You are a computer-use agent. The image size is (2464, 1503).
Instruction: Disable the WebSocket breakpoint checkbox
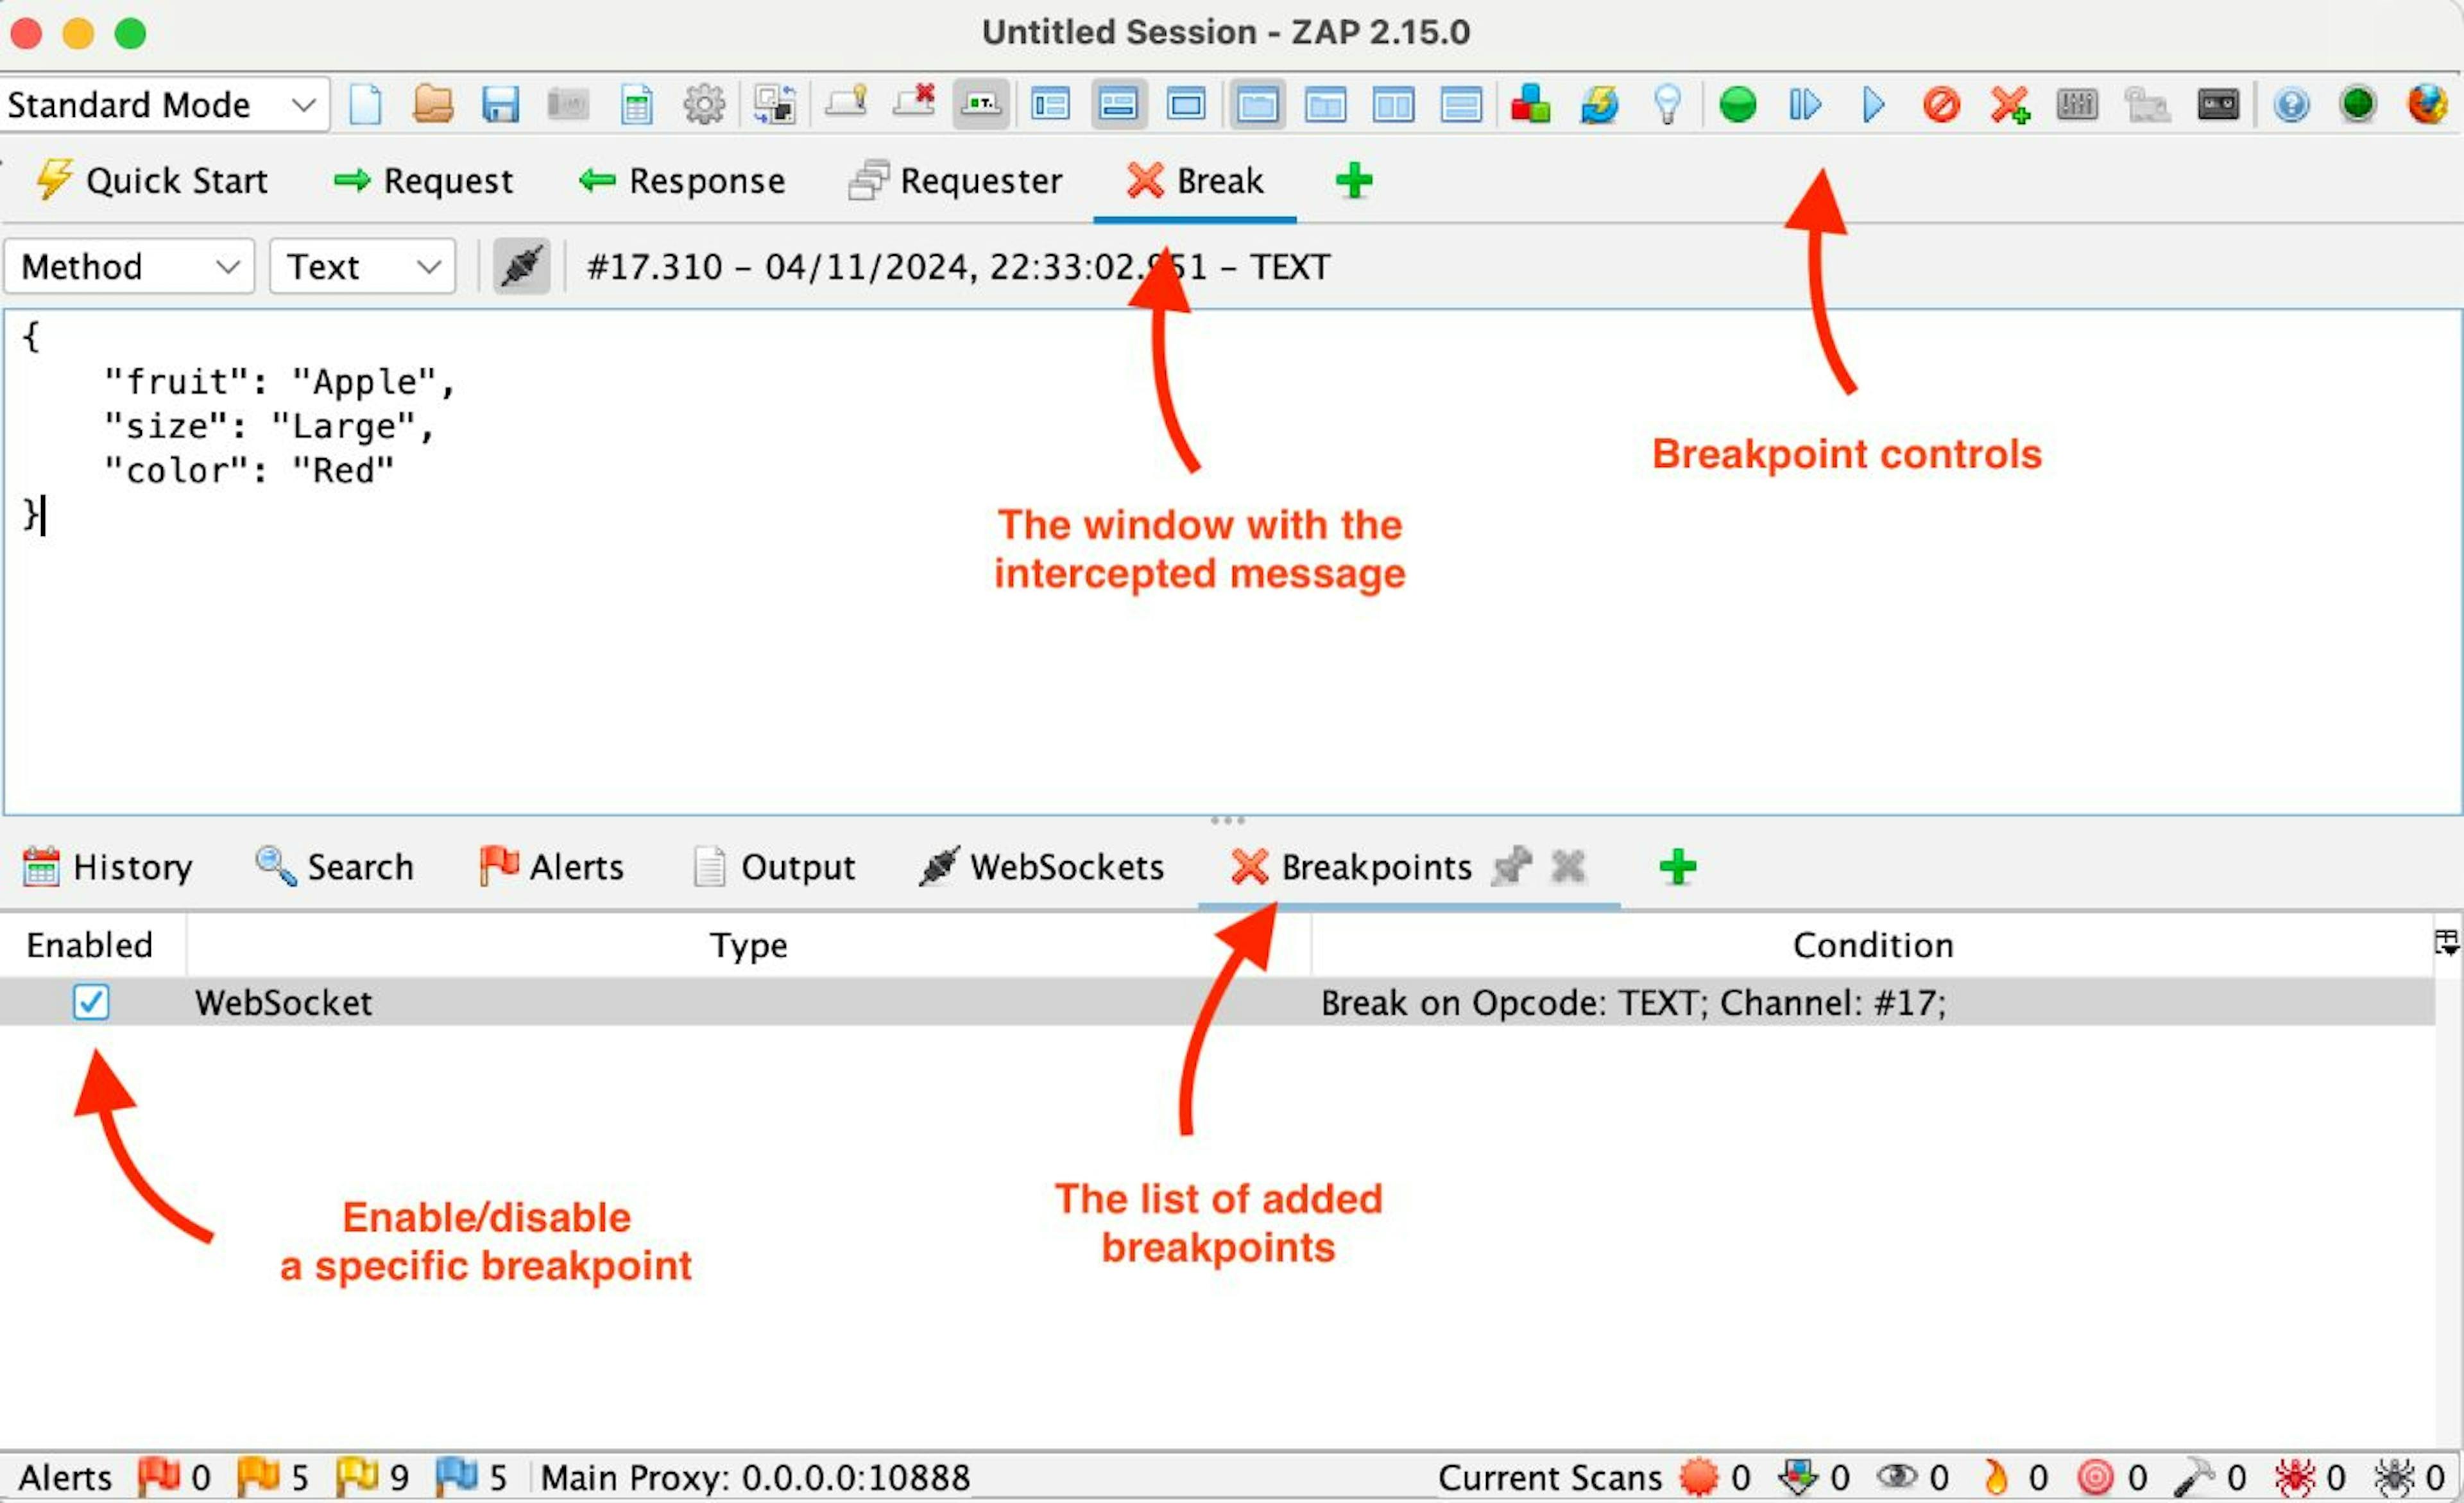[91, 1002]
